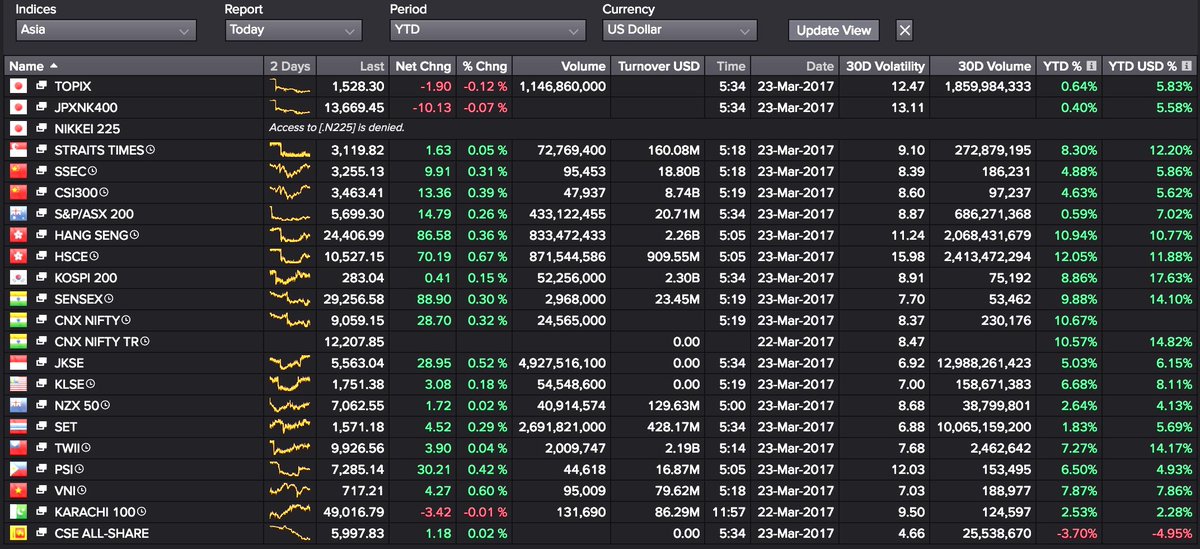Open the window icon beside TOPIX
Viewport: 1200px width, 549px height.
42,87
